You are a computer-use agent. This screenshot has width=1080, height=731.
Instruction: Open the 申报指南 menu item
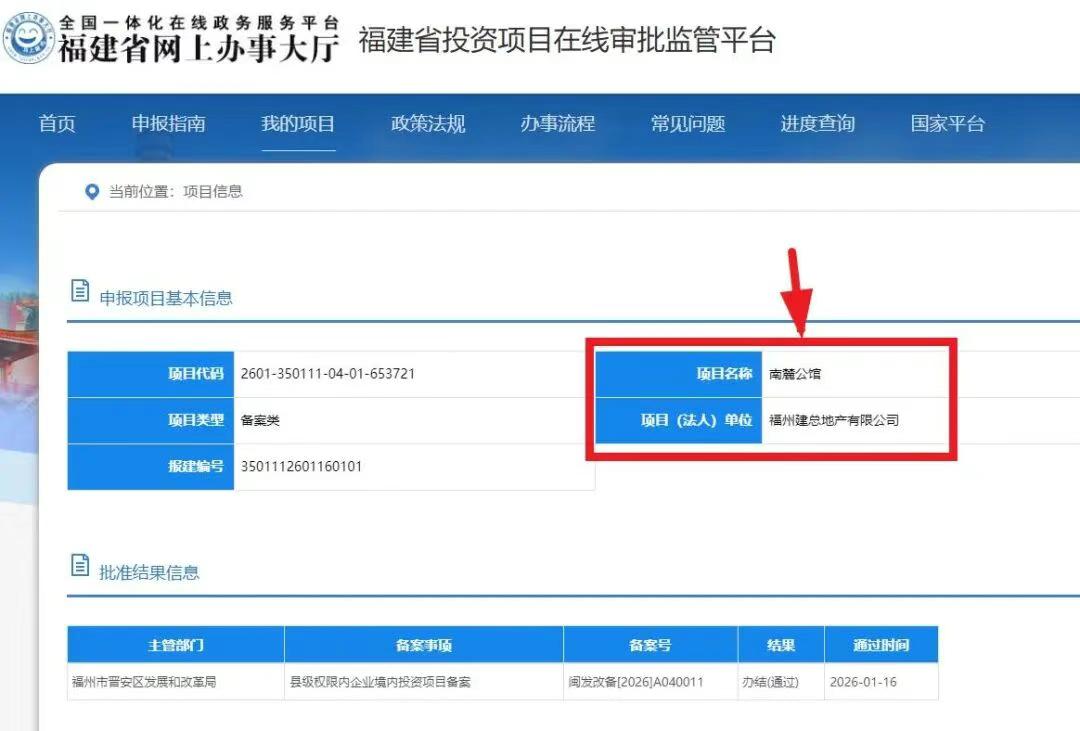point(168,124)
